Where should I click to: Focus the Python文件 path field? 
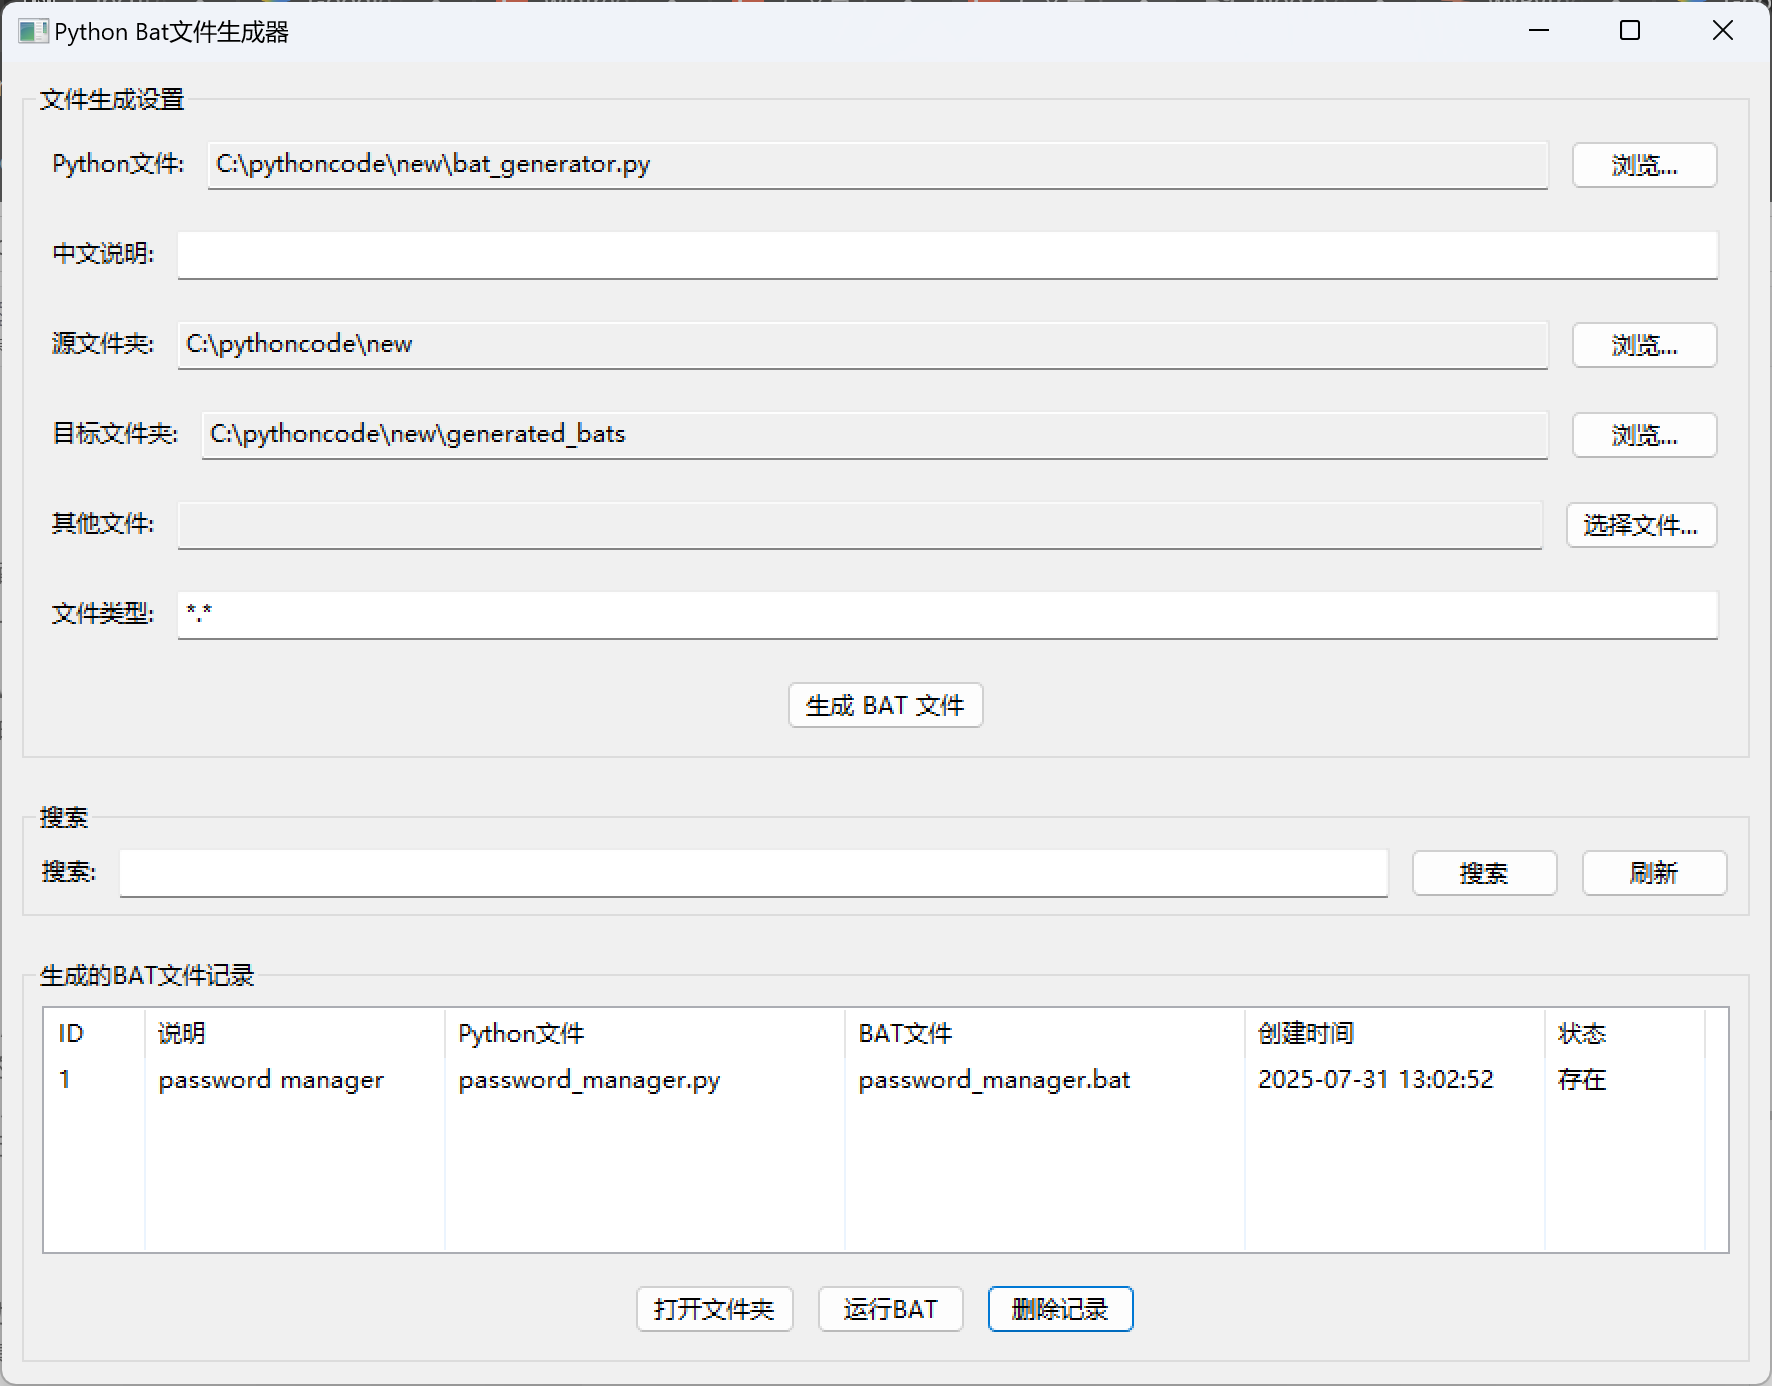[877, 165]
